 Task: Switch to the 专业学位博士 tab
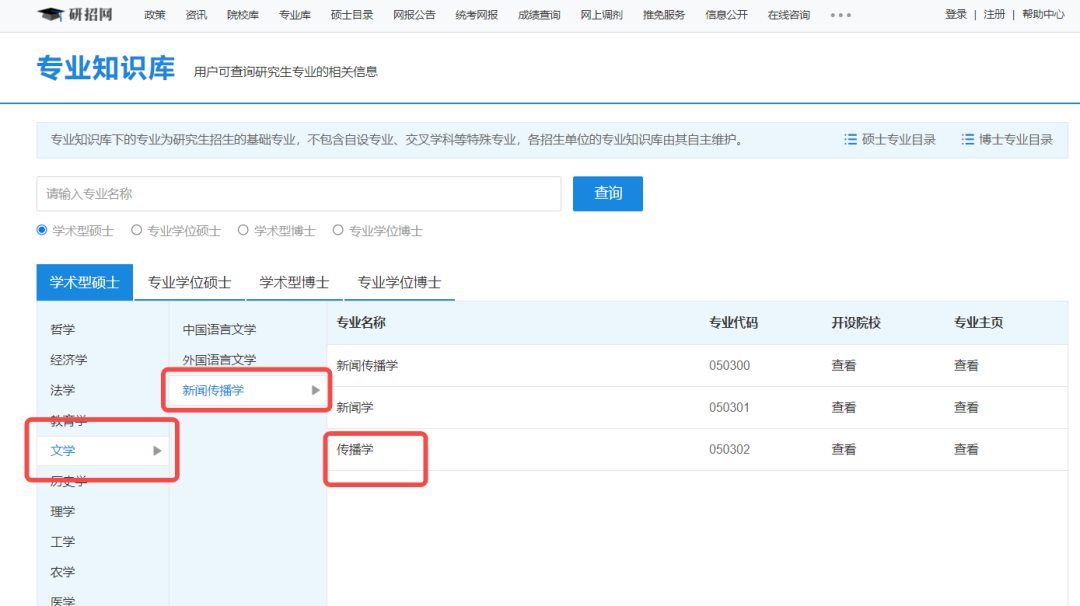399,282
